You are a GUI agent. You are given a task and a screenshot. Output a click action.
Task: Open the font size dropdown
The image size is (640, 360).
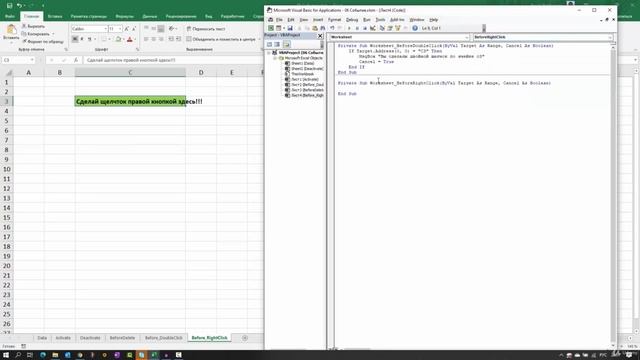click(120, 29)
